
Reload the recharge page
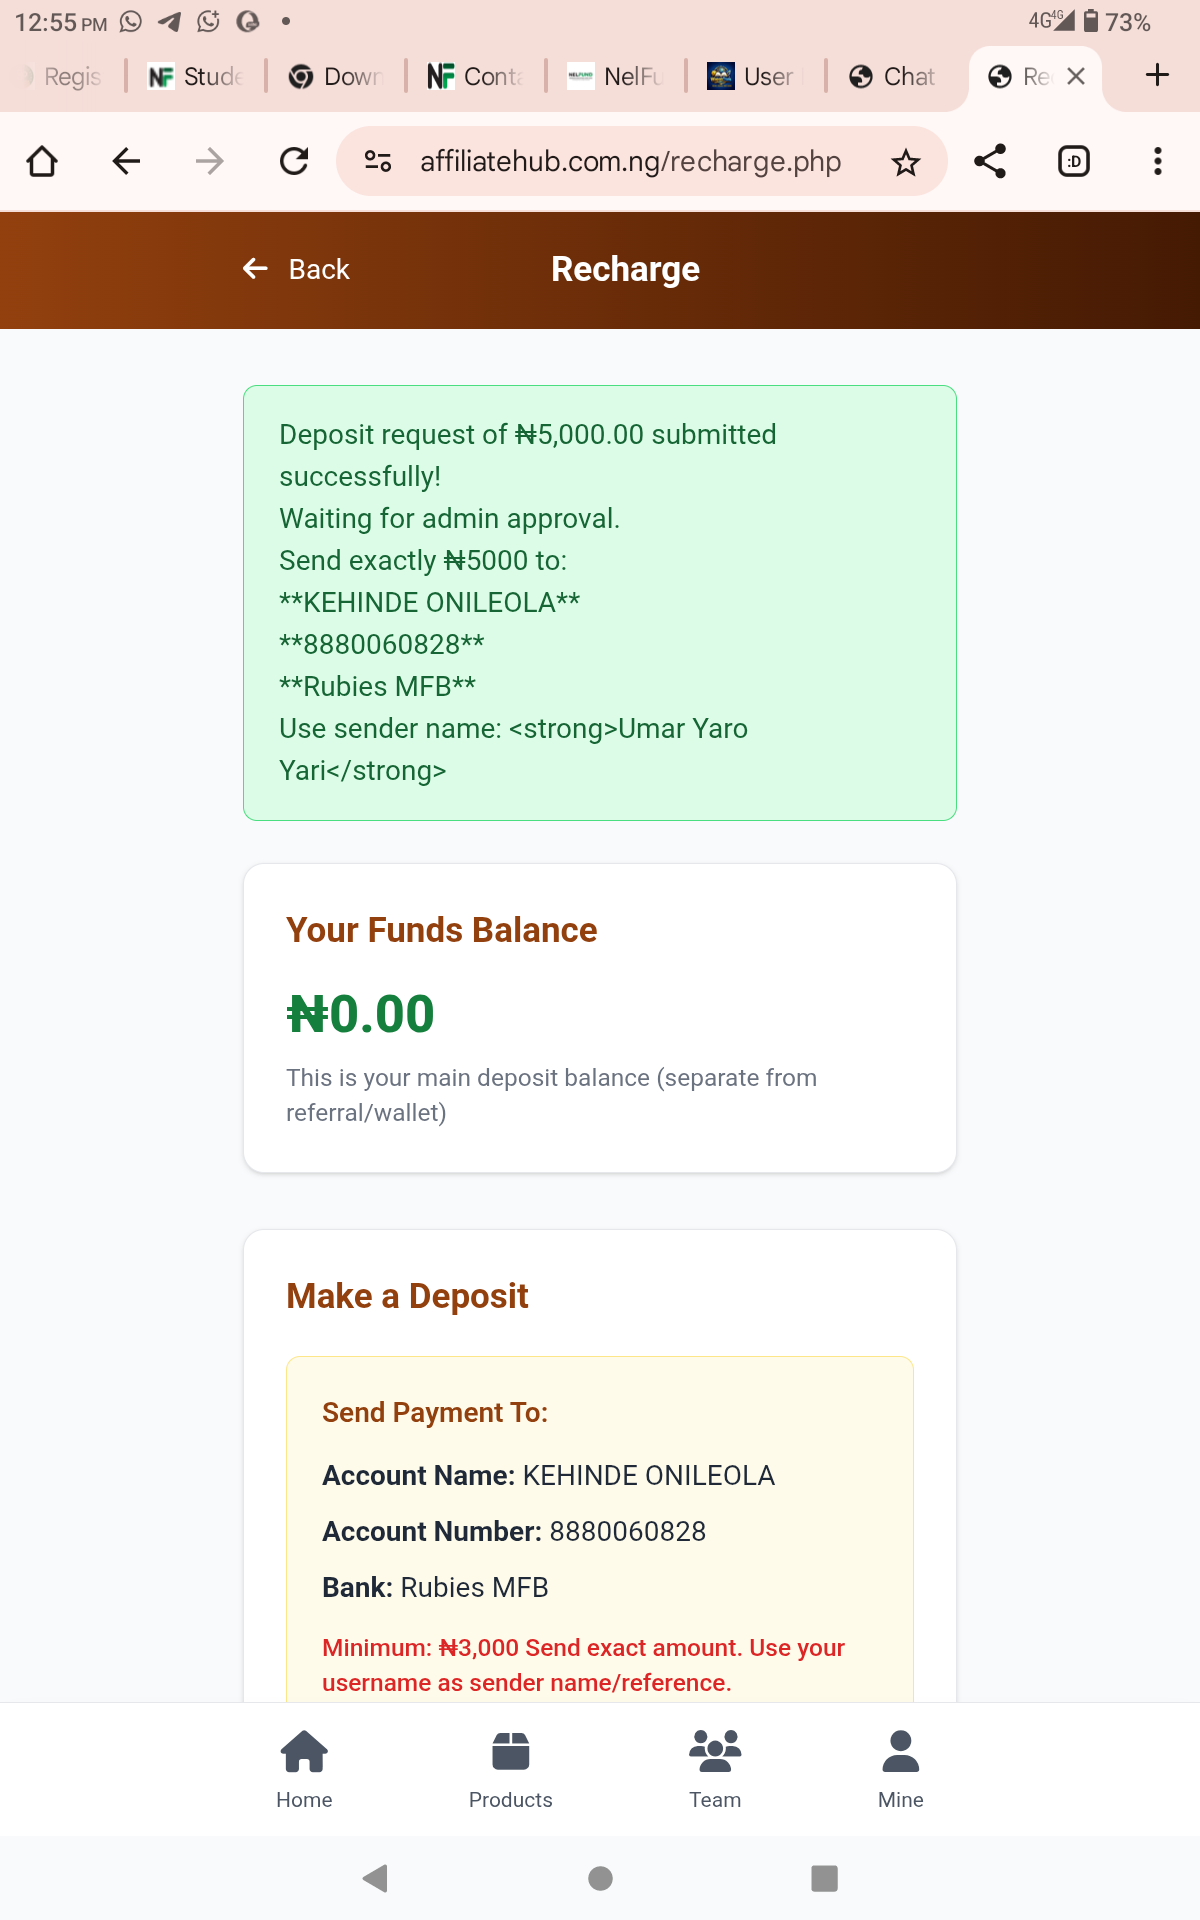click(294, 161)
